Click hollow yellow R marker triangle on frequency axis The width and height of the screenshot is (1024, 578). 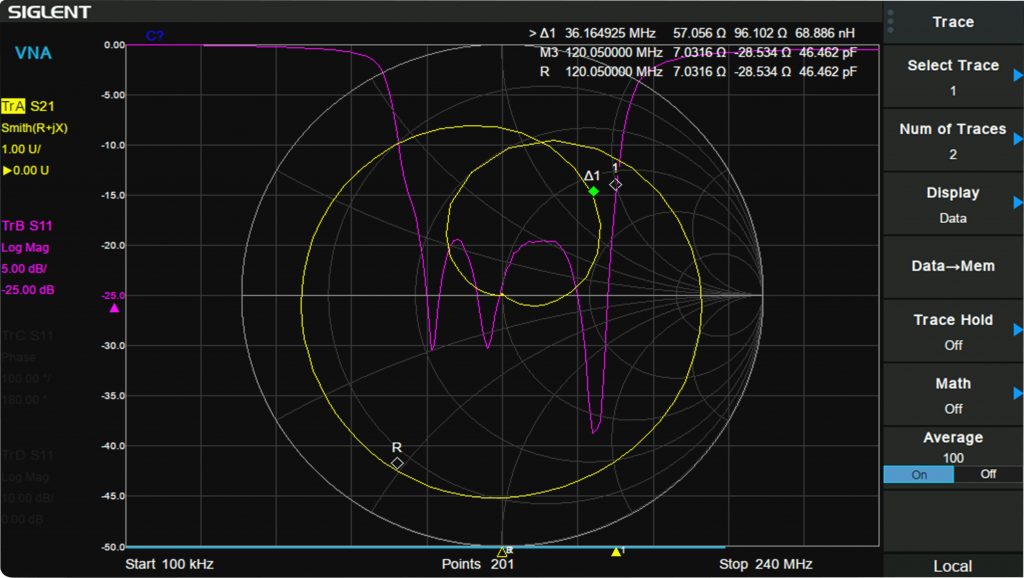[502, 551]
